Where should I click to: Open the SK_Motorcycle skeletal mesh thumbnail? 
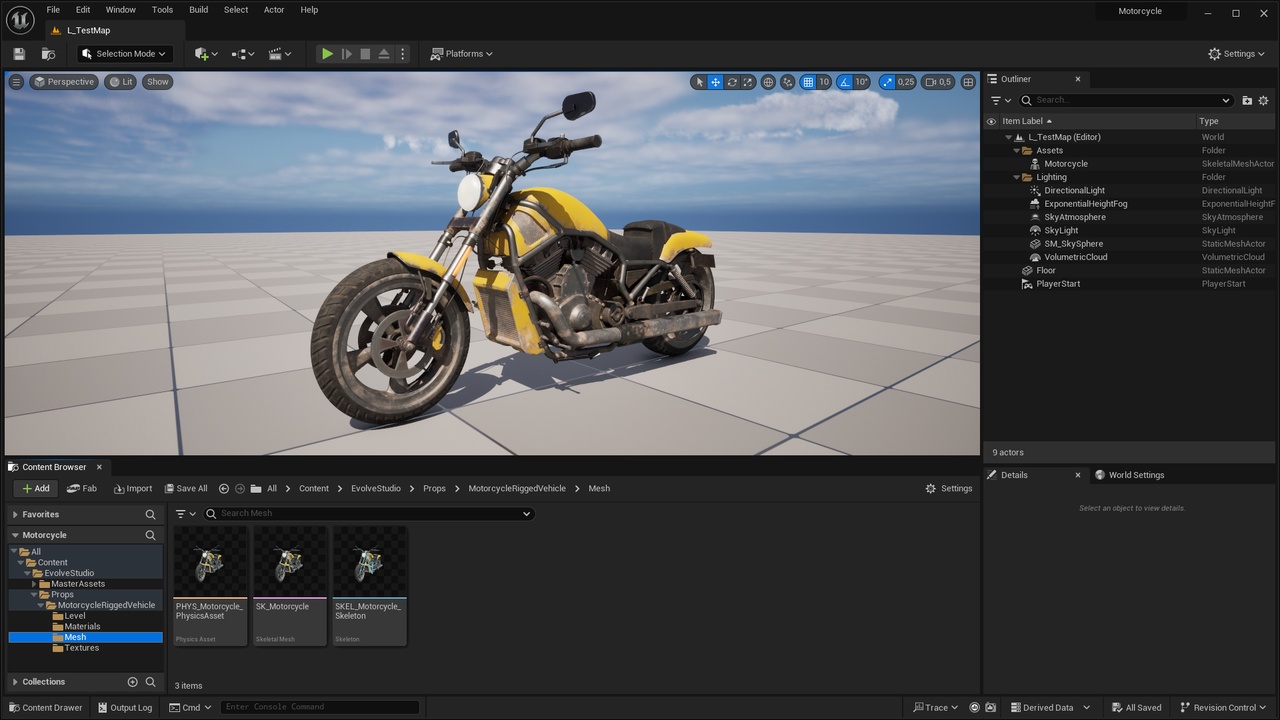click(x=290, y=585)
